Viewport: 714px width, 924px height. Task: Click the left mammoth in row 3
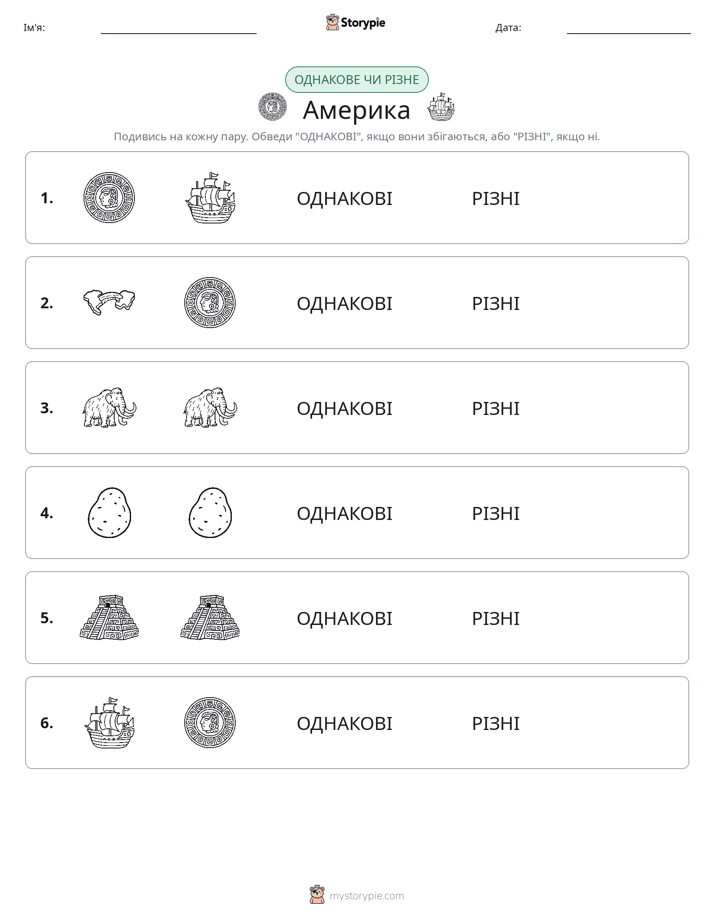(109, 407)
